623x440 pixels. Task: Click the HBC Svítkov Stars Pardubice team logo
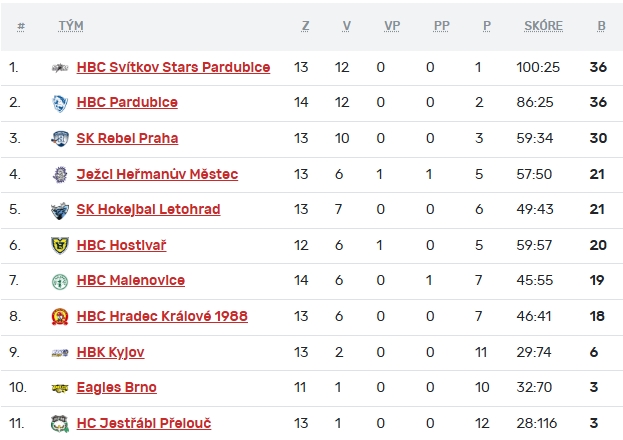pos(60,68)
